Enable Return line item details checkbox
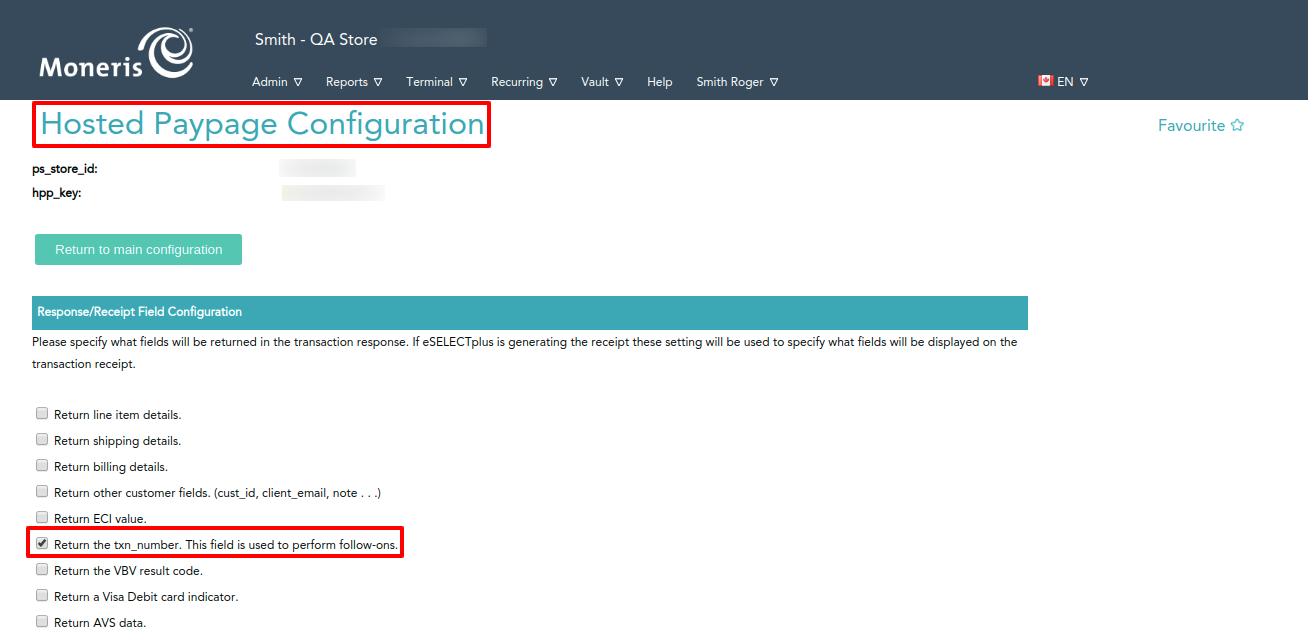1308x640 pixels. [x=42, y=413]
